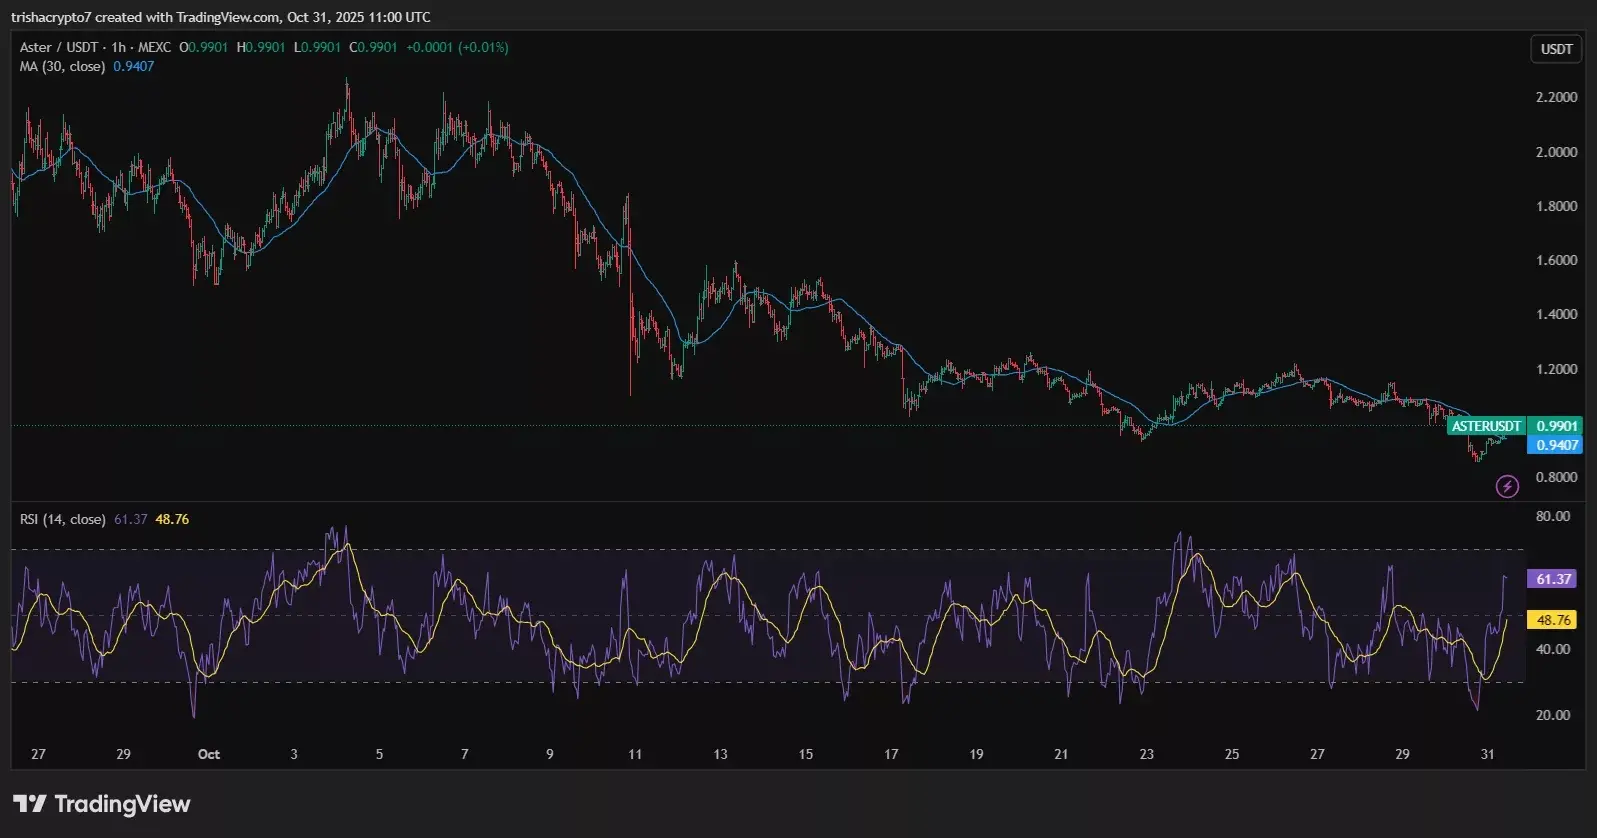Image resolution: width=1597 pixels, height=838 pixels.
Task: Click the Oct date label on time axis
Action: point(209,754)
